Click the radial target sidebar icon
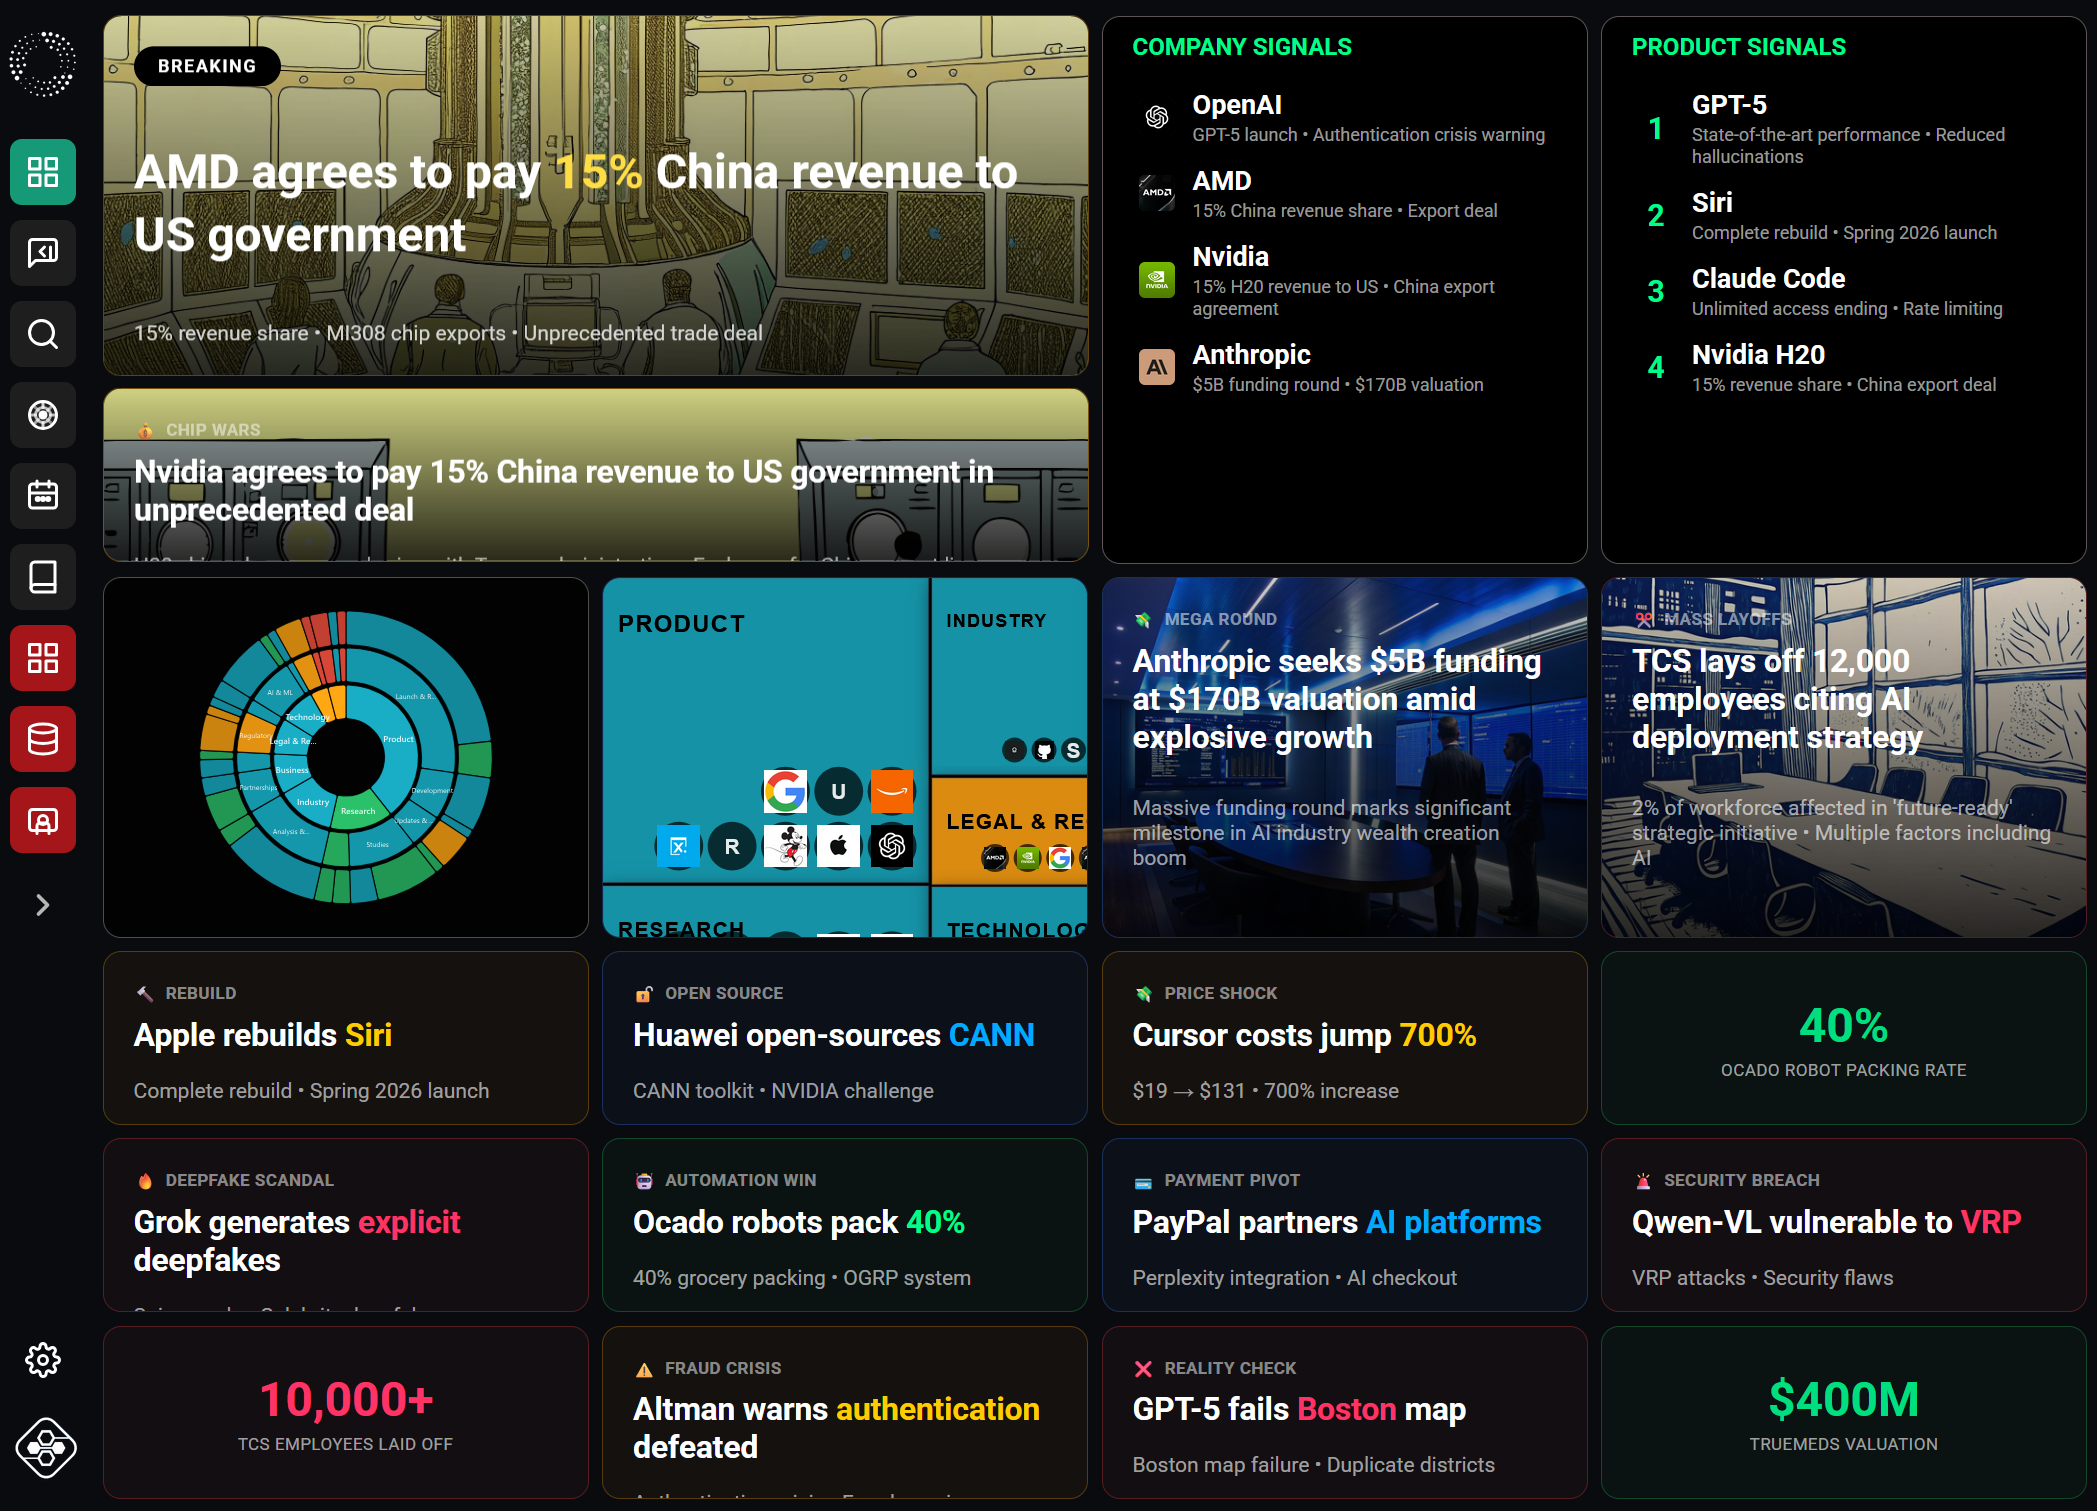The height and width of the screenshot is (1511, 2097). tap(43, 415)
